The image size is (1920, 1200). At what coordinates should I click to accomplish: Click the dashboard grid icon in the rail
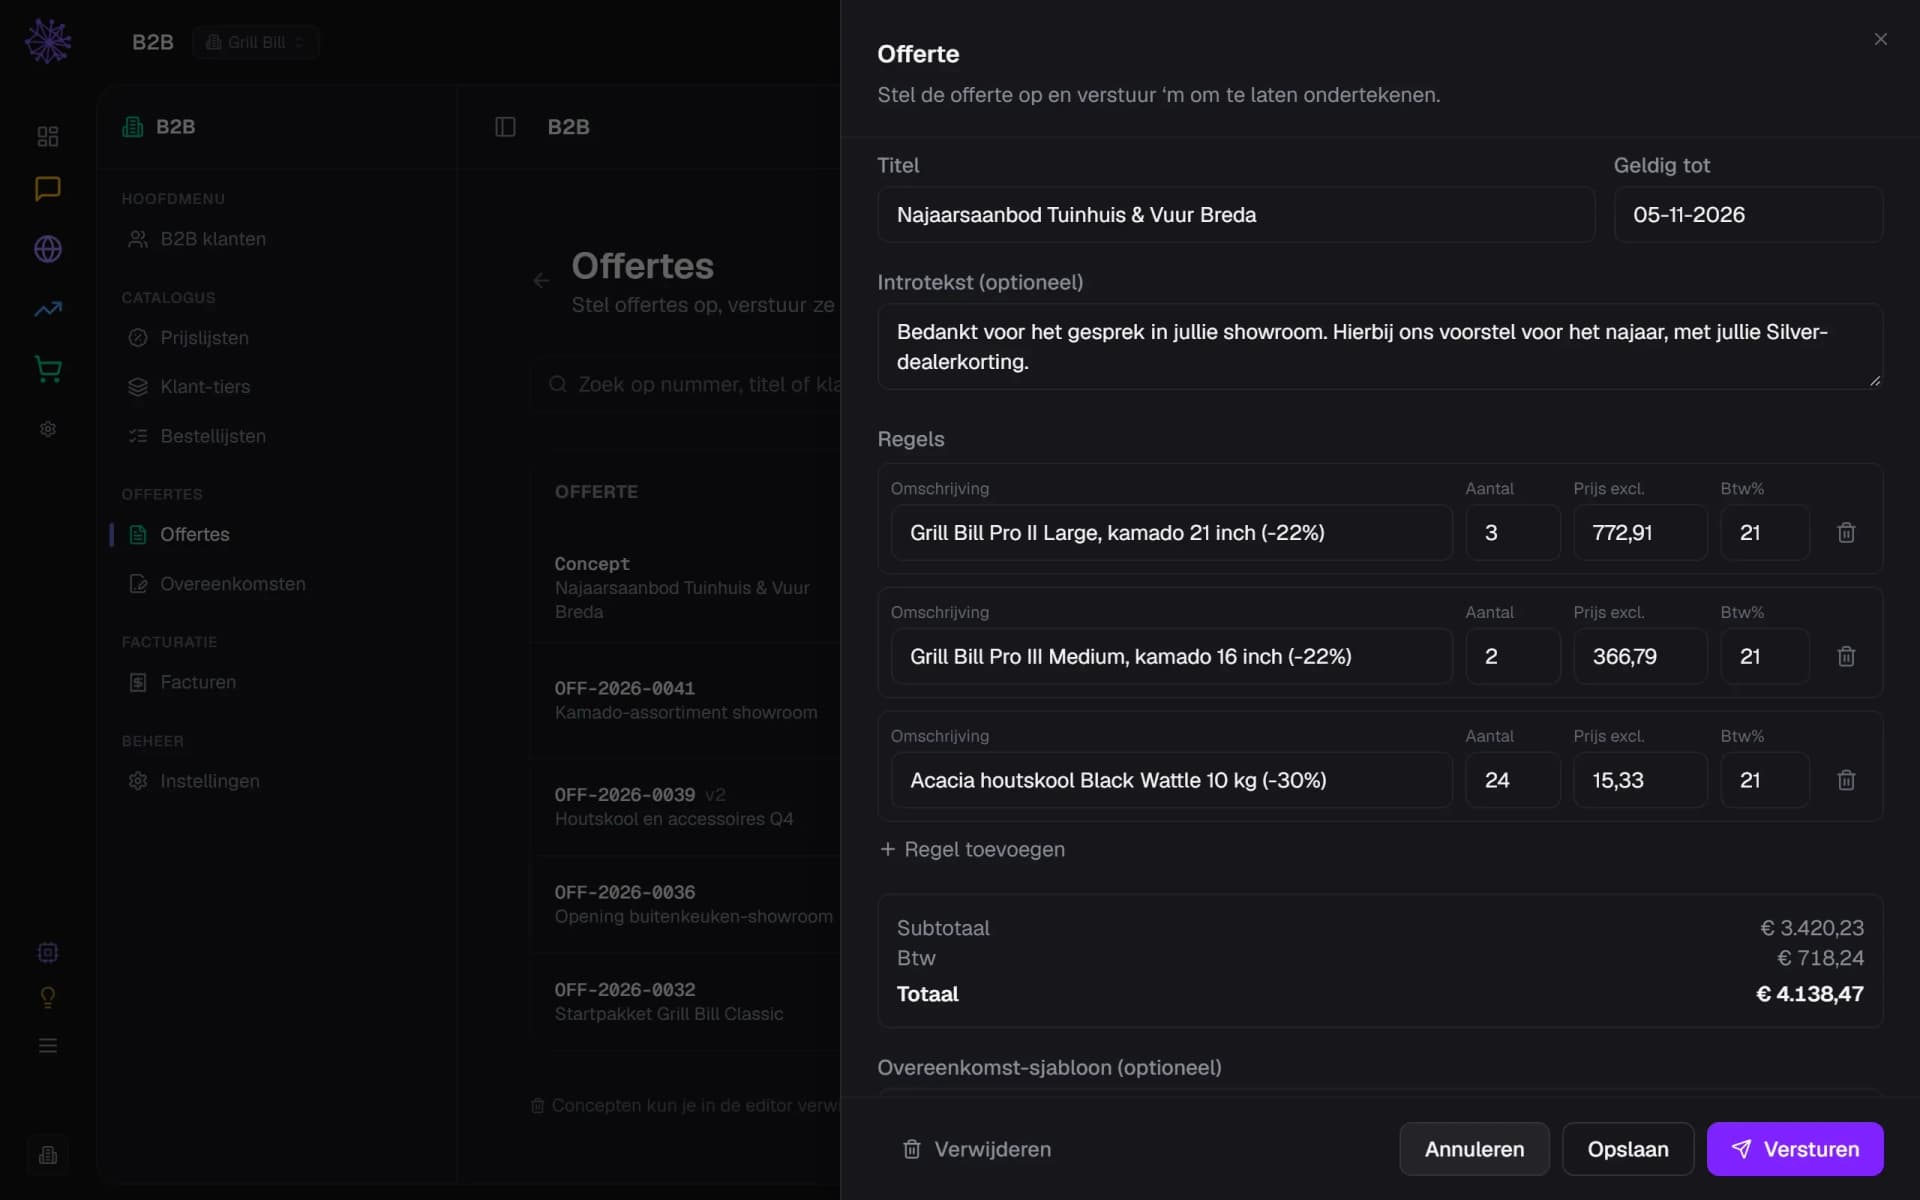48,136
